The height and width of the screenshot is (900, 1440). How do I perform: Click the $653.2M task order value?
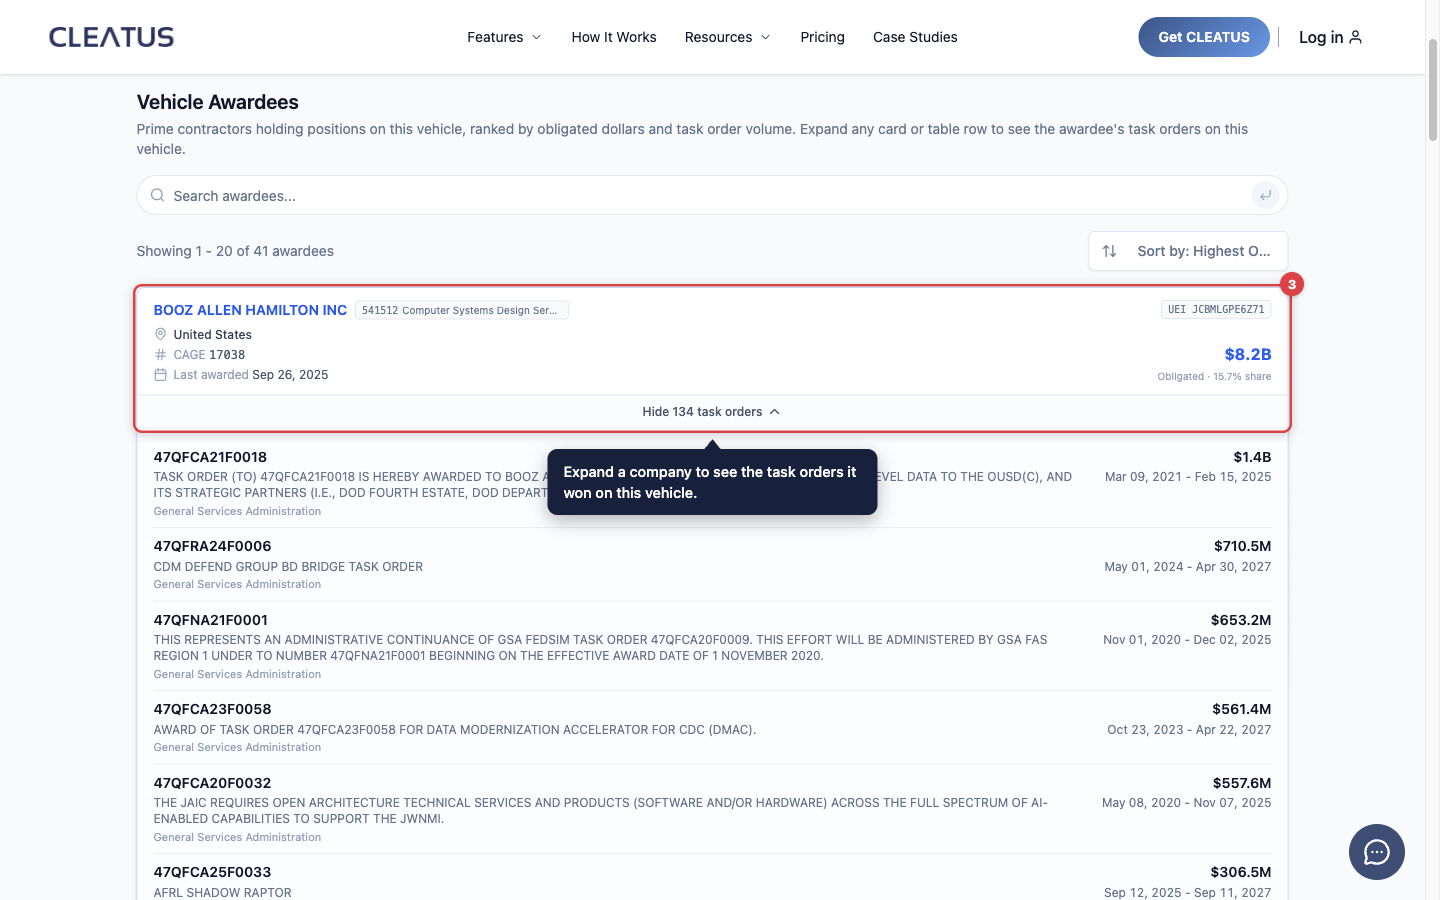(1241, 620)
